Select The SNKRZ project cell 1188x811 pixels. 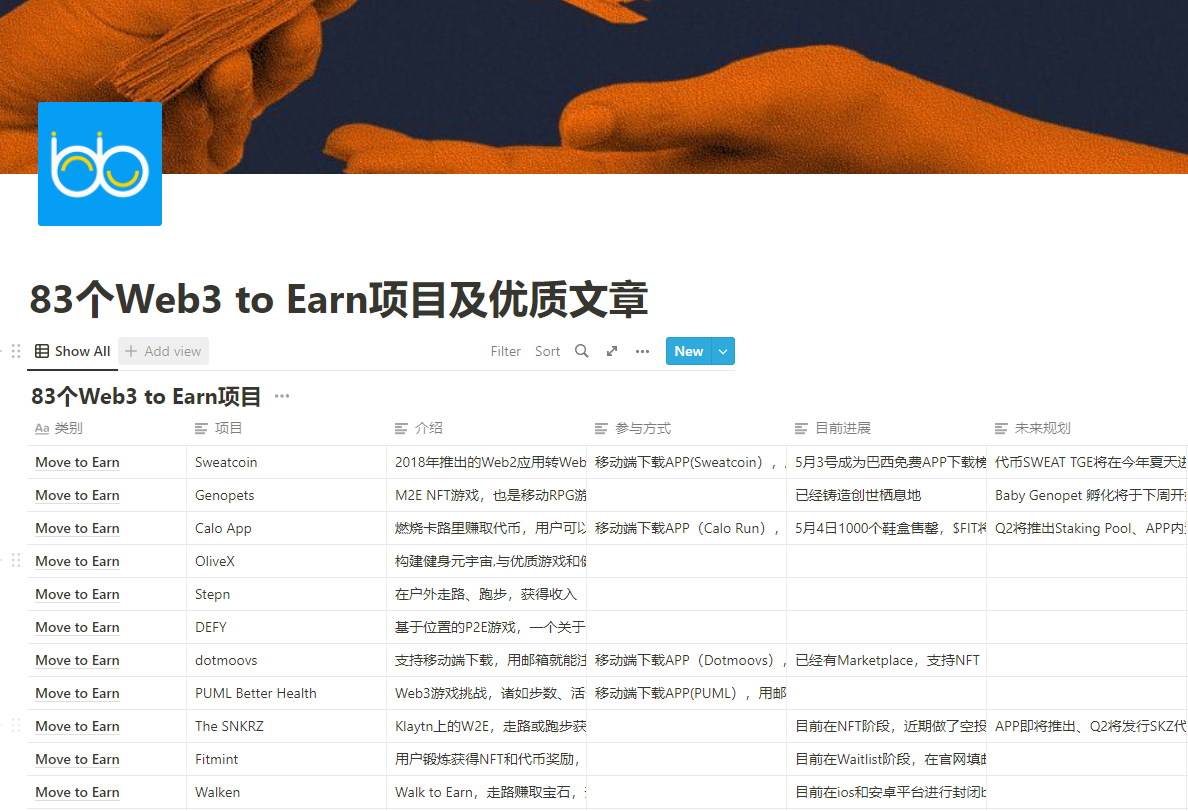(x=286, y=726)
